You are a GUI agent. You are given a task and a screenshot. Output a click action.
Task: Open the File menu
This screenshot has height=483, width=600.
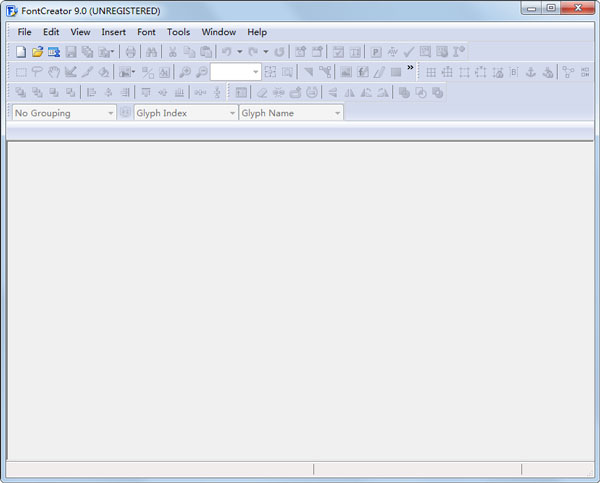pos(24,32)
